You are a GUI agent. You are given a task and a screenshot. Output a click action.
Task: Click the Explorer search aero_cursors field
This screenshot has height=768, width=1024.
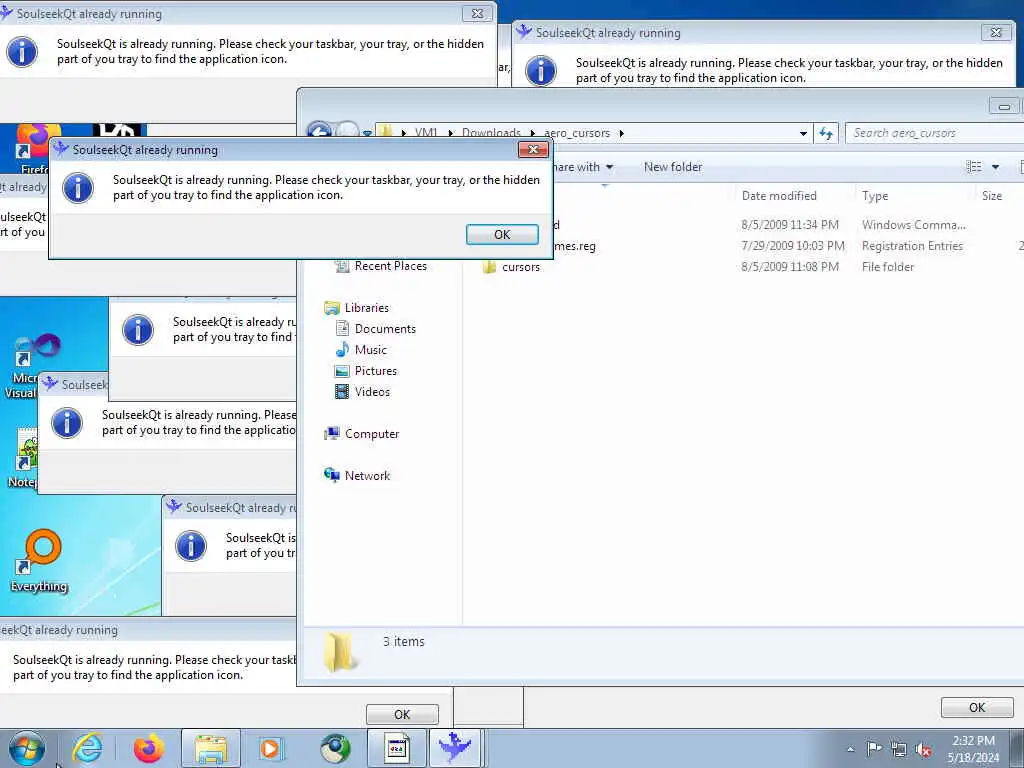(935, 133)
